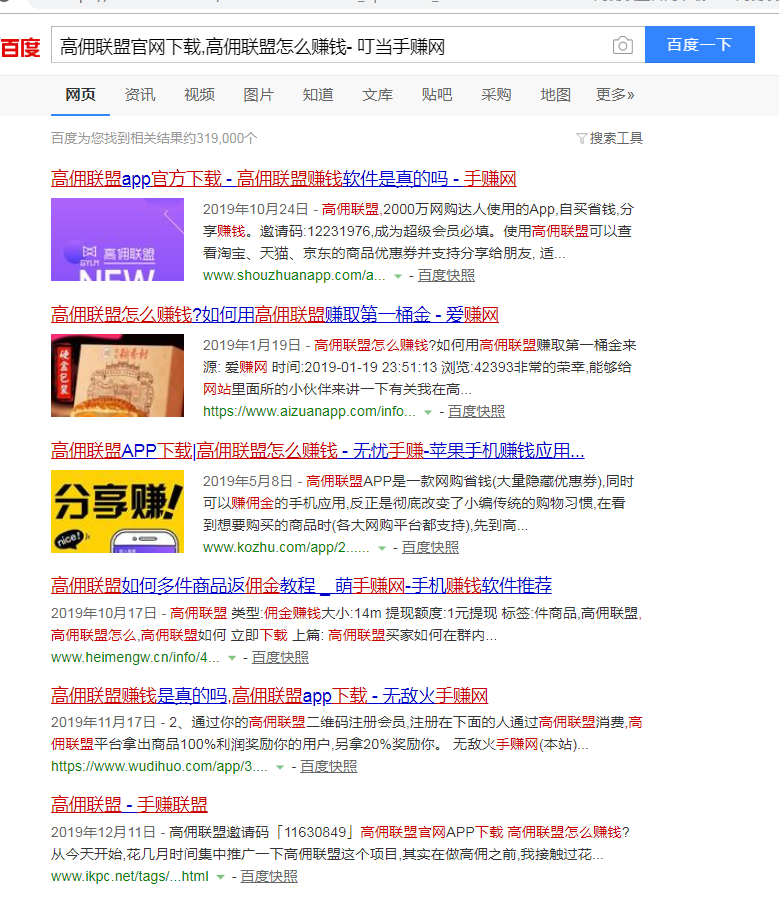Open result 高佣联盟APP下载 - 无忧手赚
The width and height of the screenshot is (779, 904).
317,451
